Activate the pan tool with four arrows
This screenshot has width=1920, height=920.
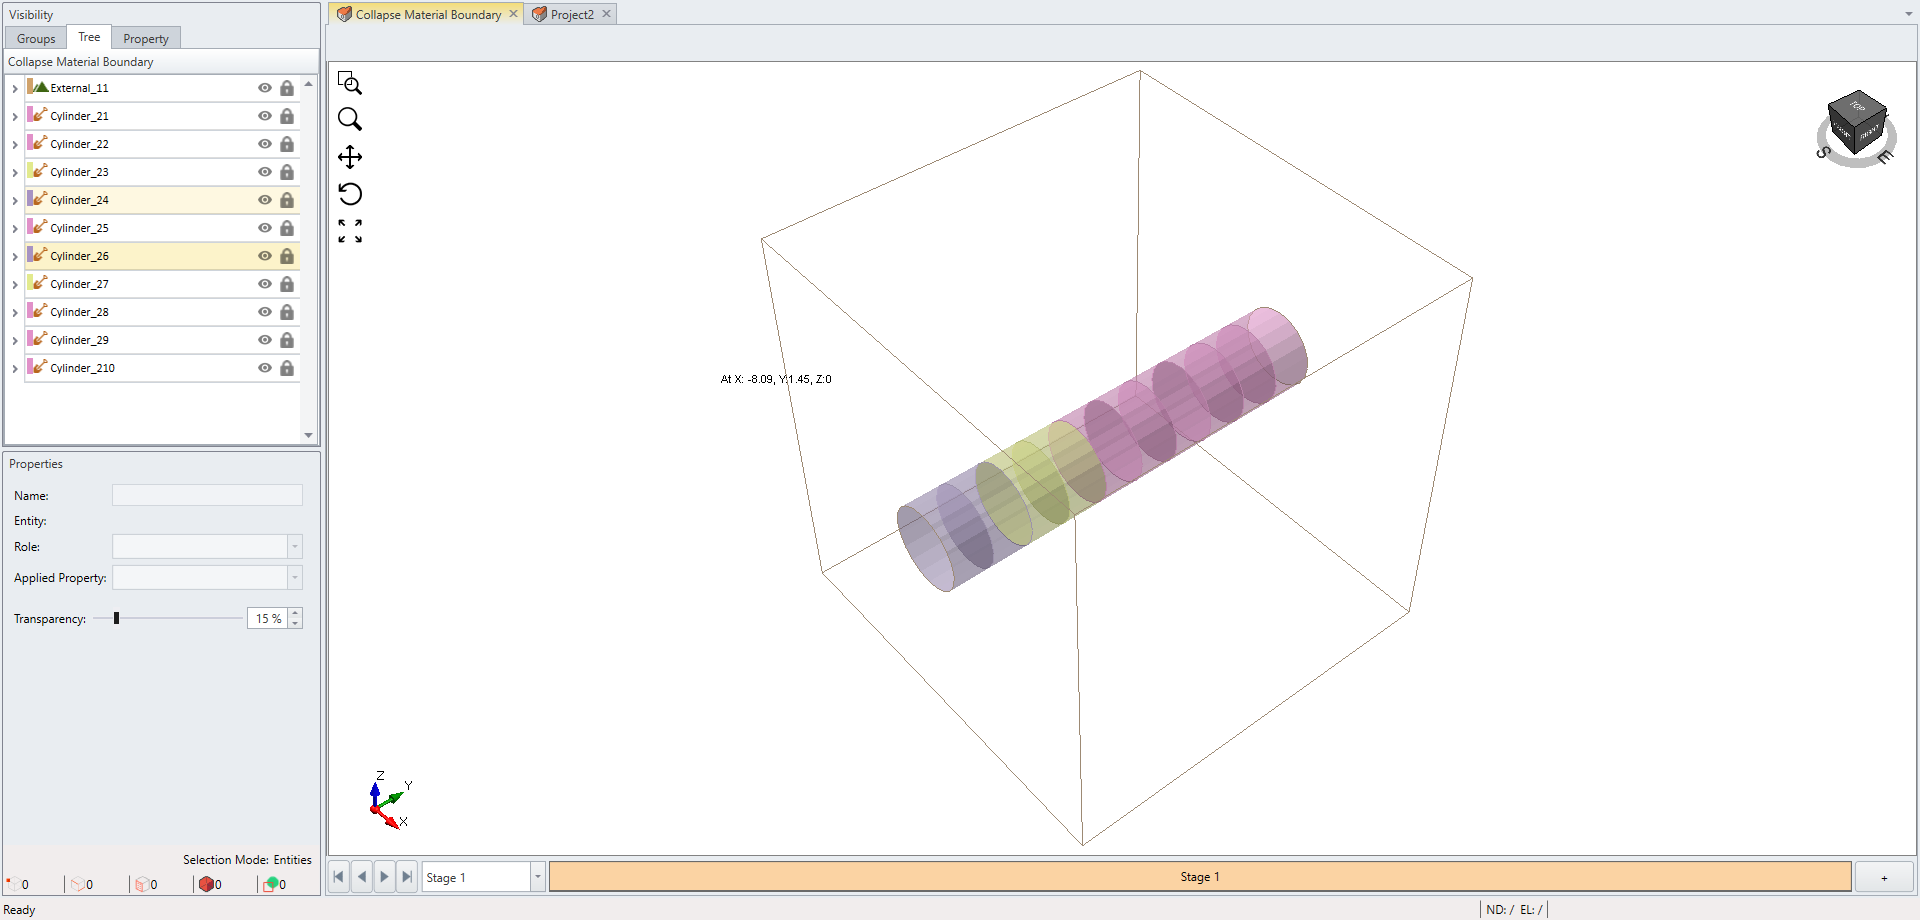pos(349,157)
